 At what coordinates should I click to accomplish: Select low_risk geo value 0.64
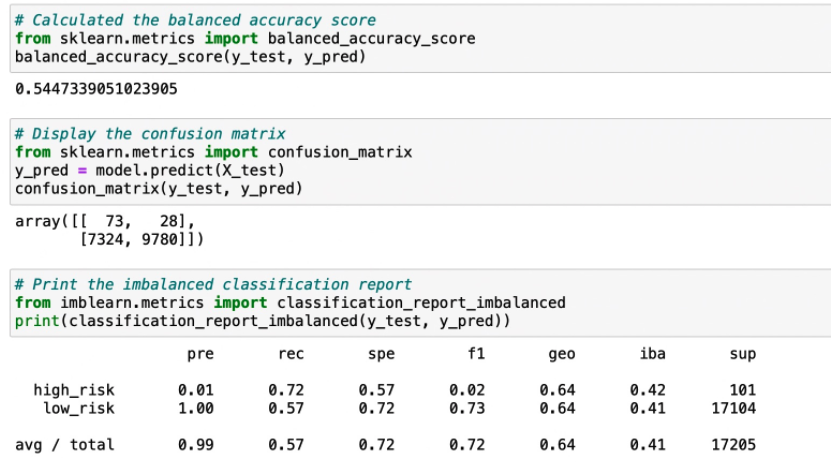point(558,408)
